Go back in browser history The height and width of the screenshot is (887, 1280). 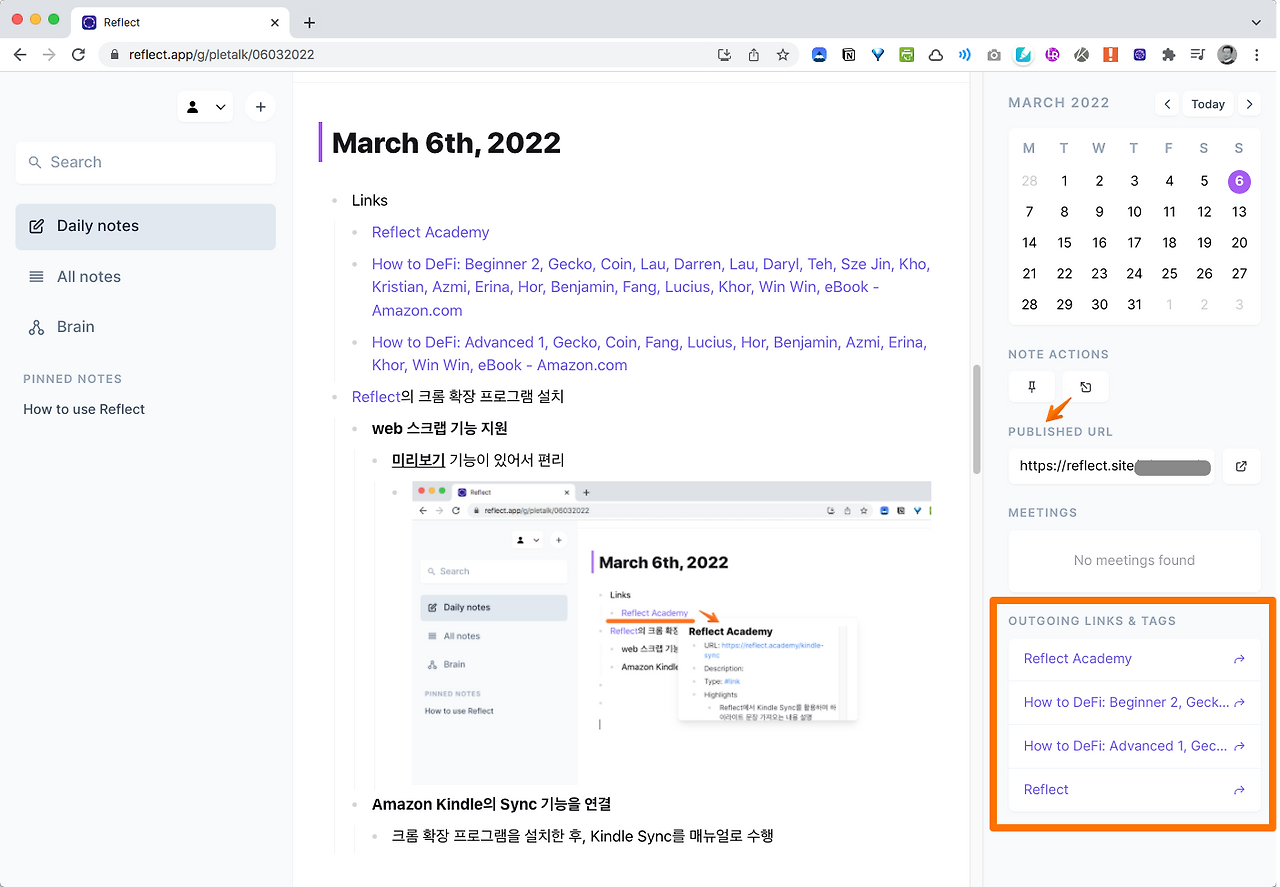coord(20,55)
